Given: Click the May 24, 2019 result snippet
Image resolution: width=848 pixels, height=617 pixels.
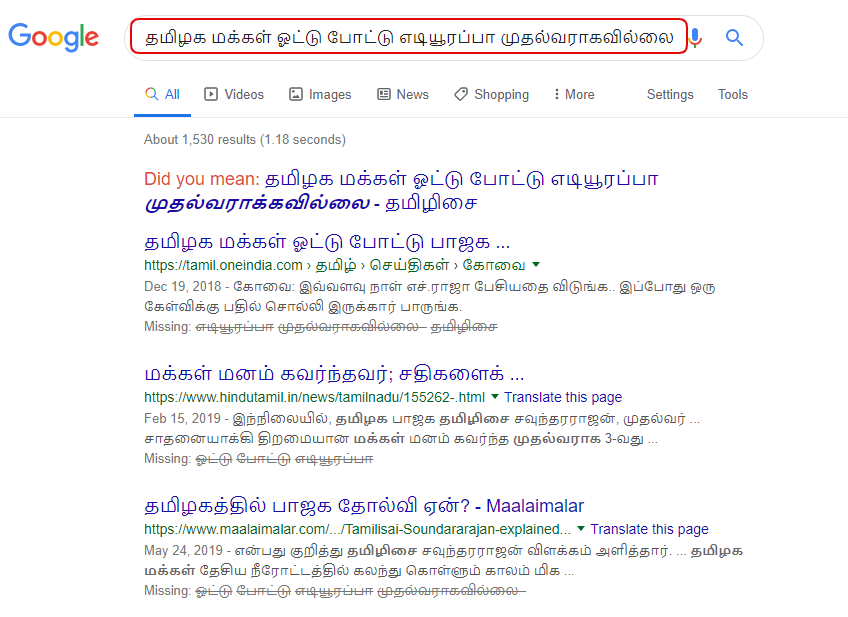Looking at the screenshot, I should pyautogui.click(x=443, y=560).
